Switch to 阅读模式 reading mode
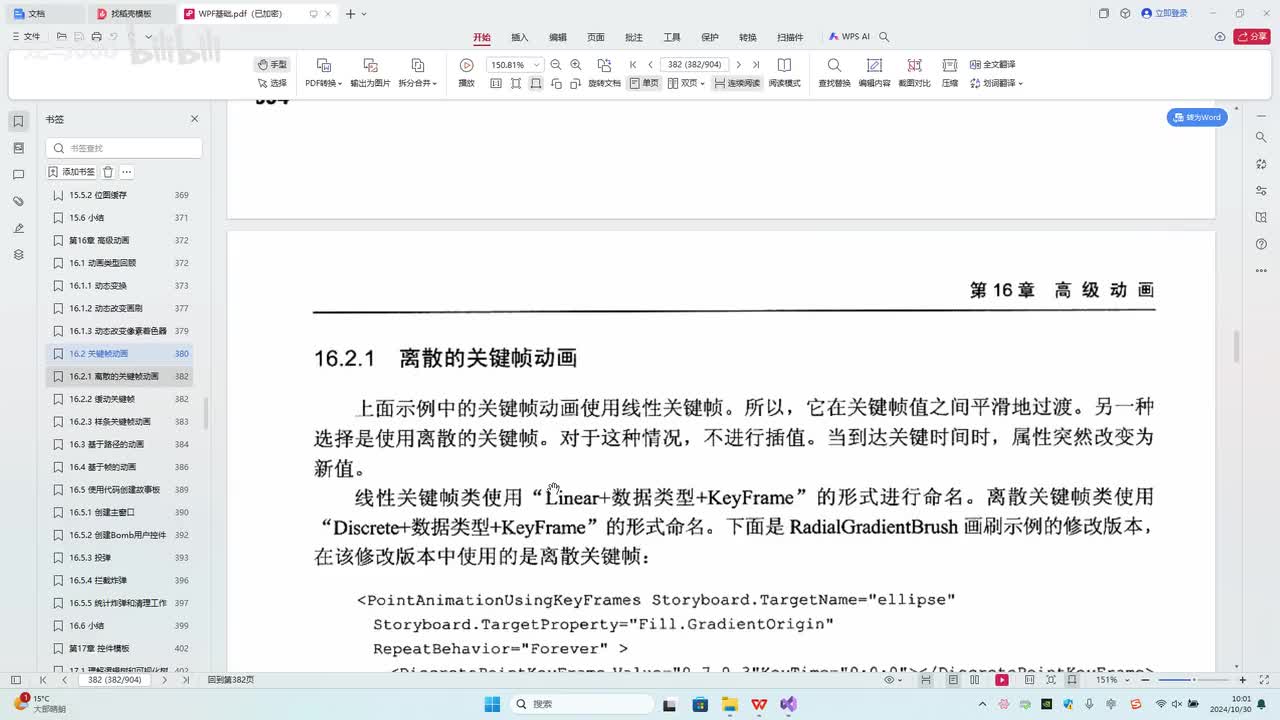1280x720 pixels. (784, 73)
